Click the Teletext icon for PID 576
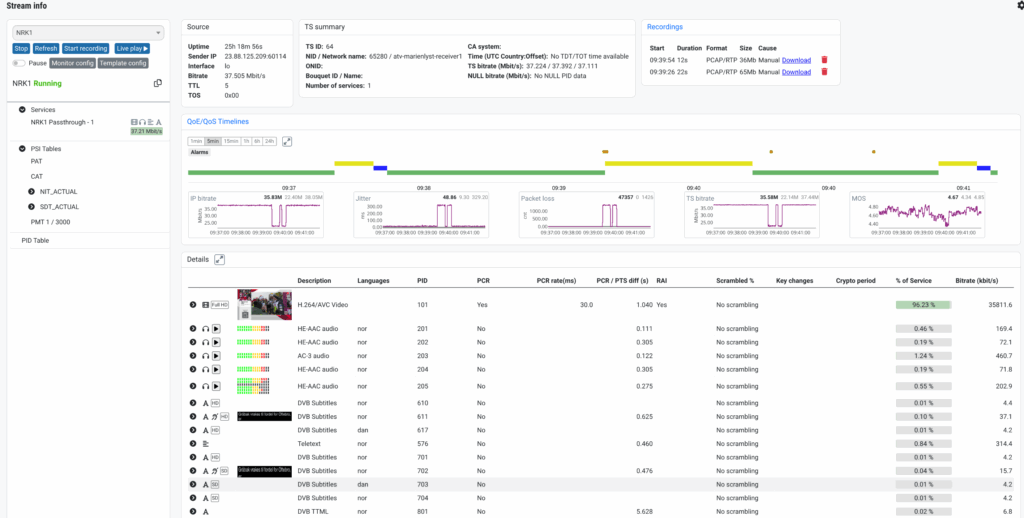 [x=205, y=443]
